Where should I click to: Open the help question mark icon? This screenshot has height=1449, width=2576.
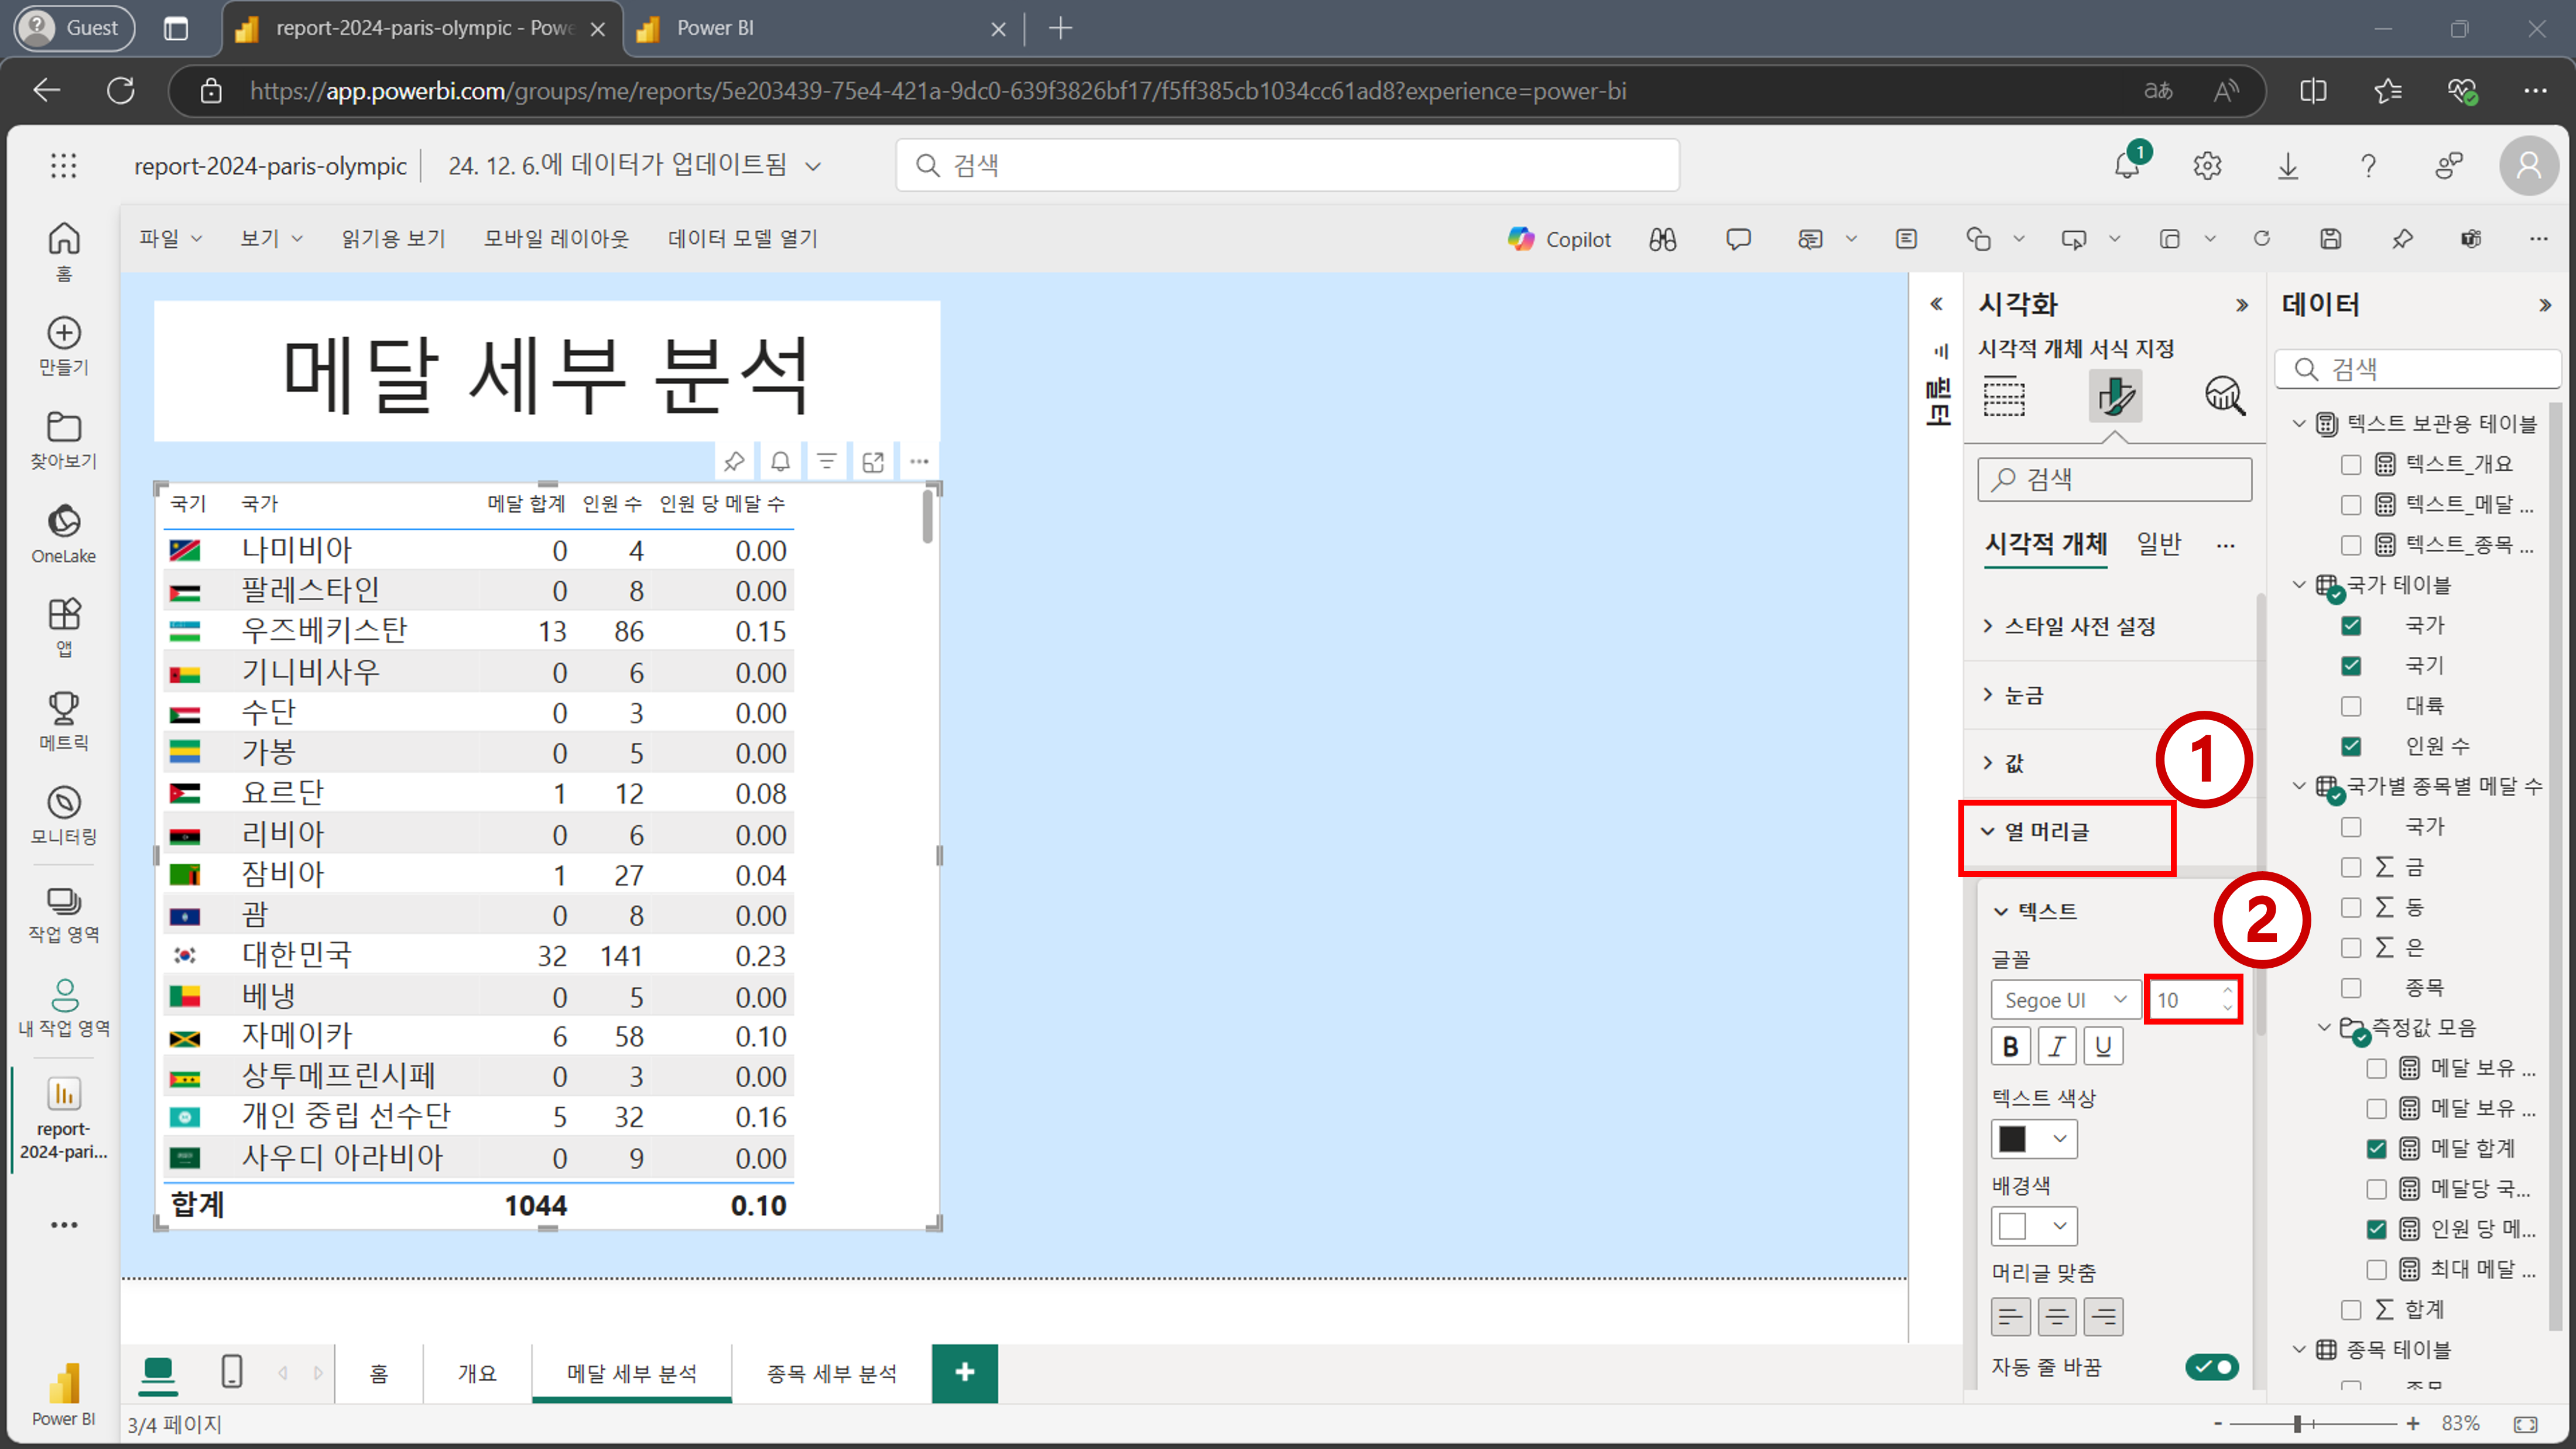click(x=2368, y=165)
